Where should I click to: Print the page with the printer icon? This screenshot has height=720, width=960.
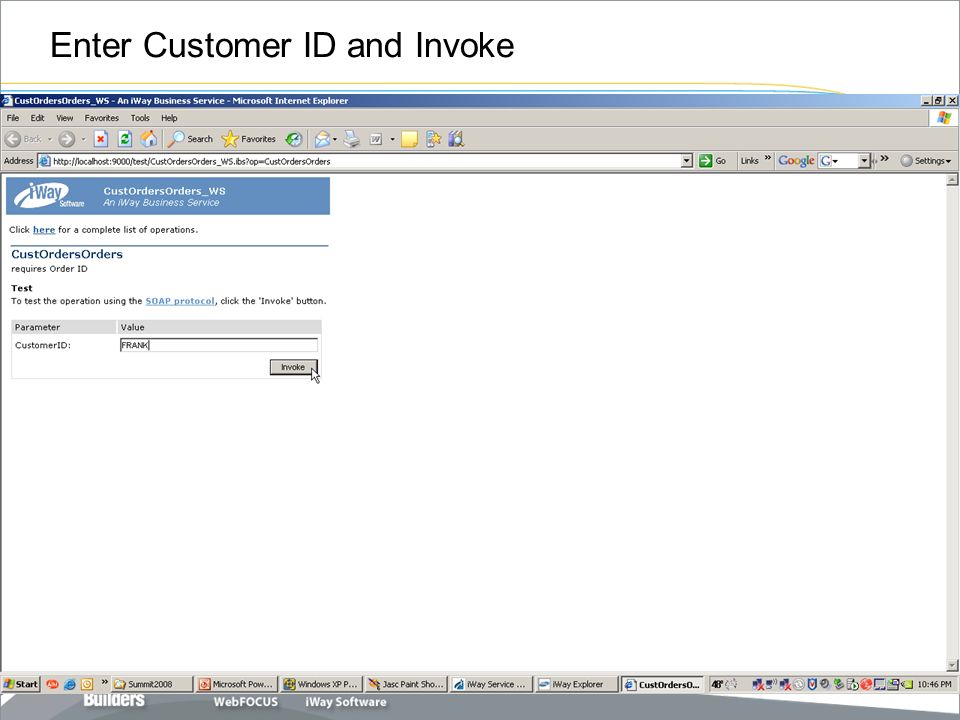[351, 139]
